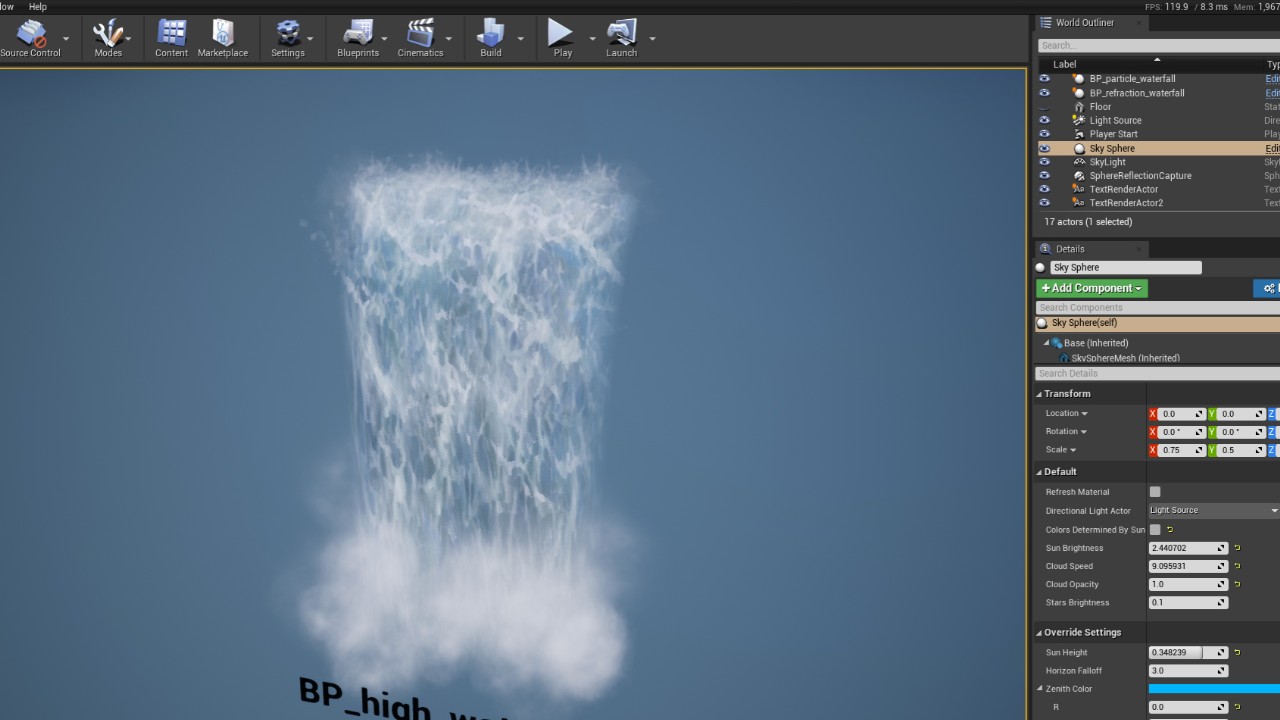Click the Build toolbar icon
Screen dimensions: 1280x720
click(491, 38)
